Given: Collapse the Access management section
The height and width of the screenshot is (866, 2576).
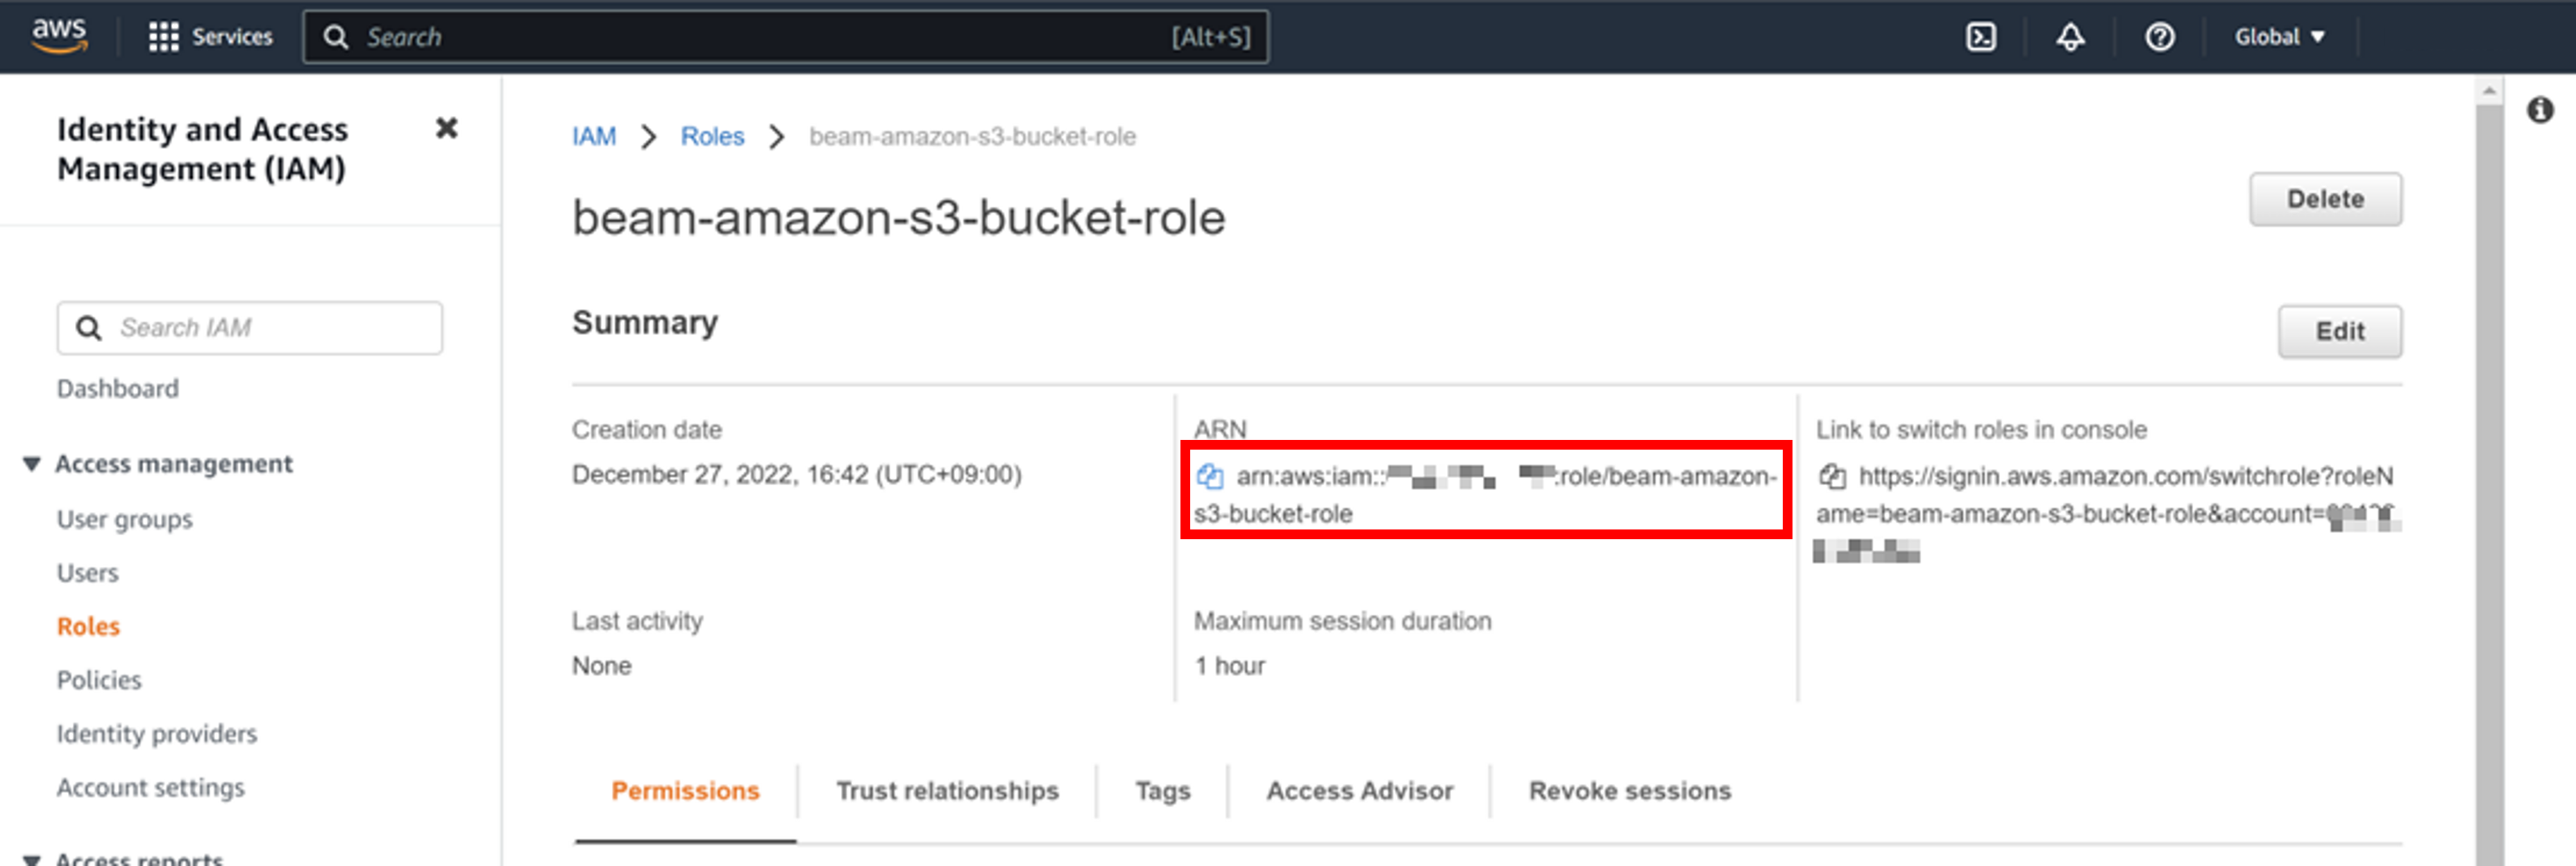Looking at the screenshot, I should click(32, 464).
